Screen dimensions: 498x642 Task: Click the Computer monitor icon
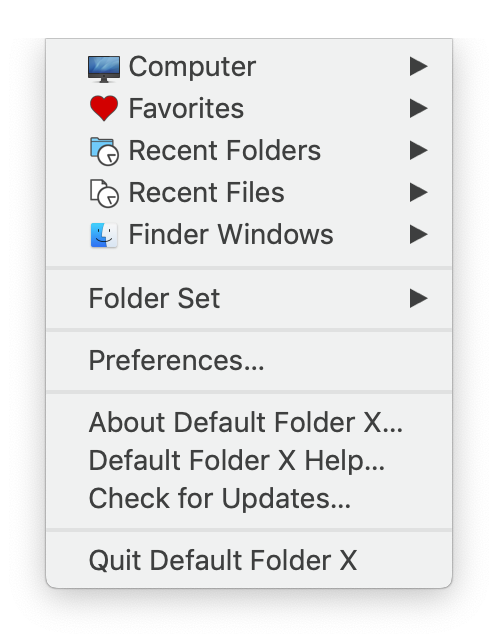pos(104,69)
